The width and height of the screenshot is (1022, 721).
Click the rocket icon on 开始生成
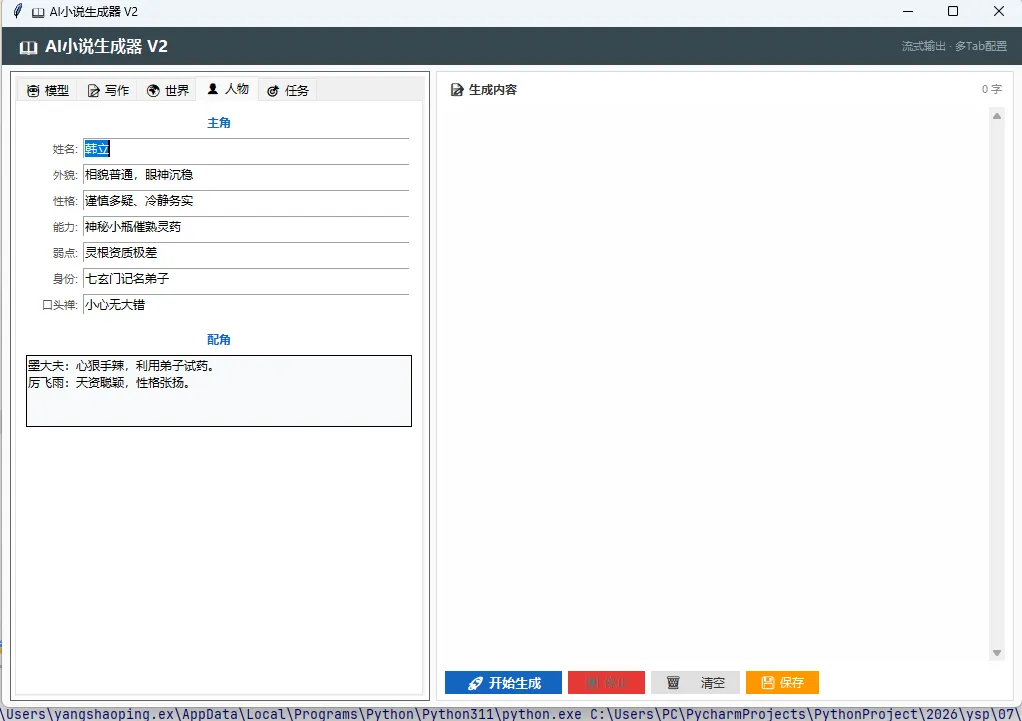(x=475, y=683)
